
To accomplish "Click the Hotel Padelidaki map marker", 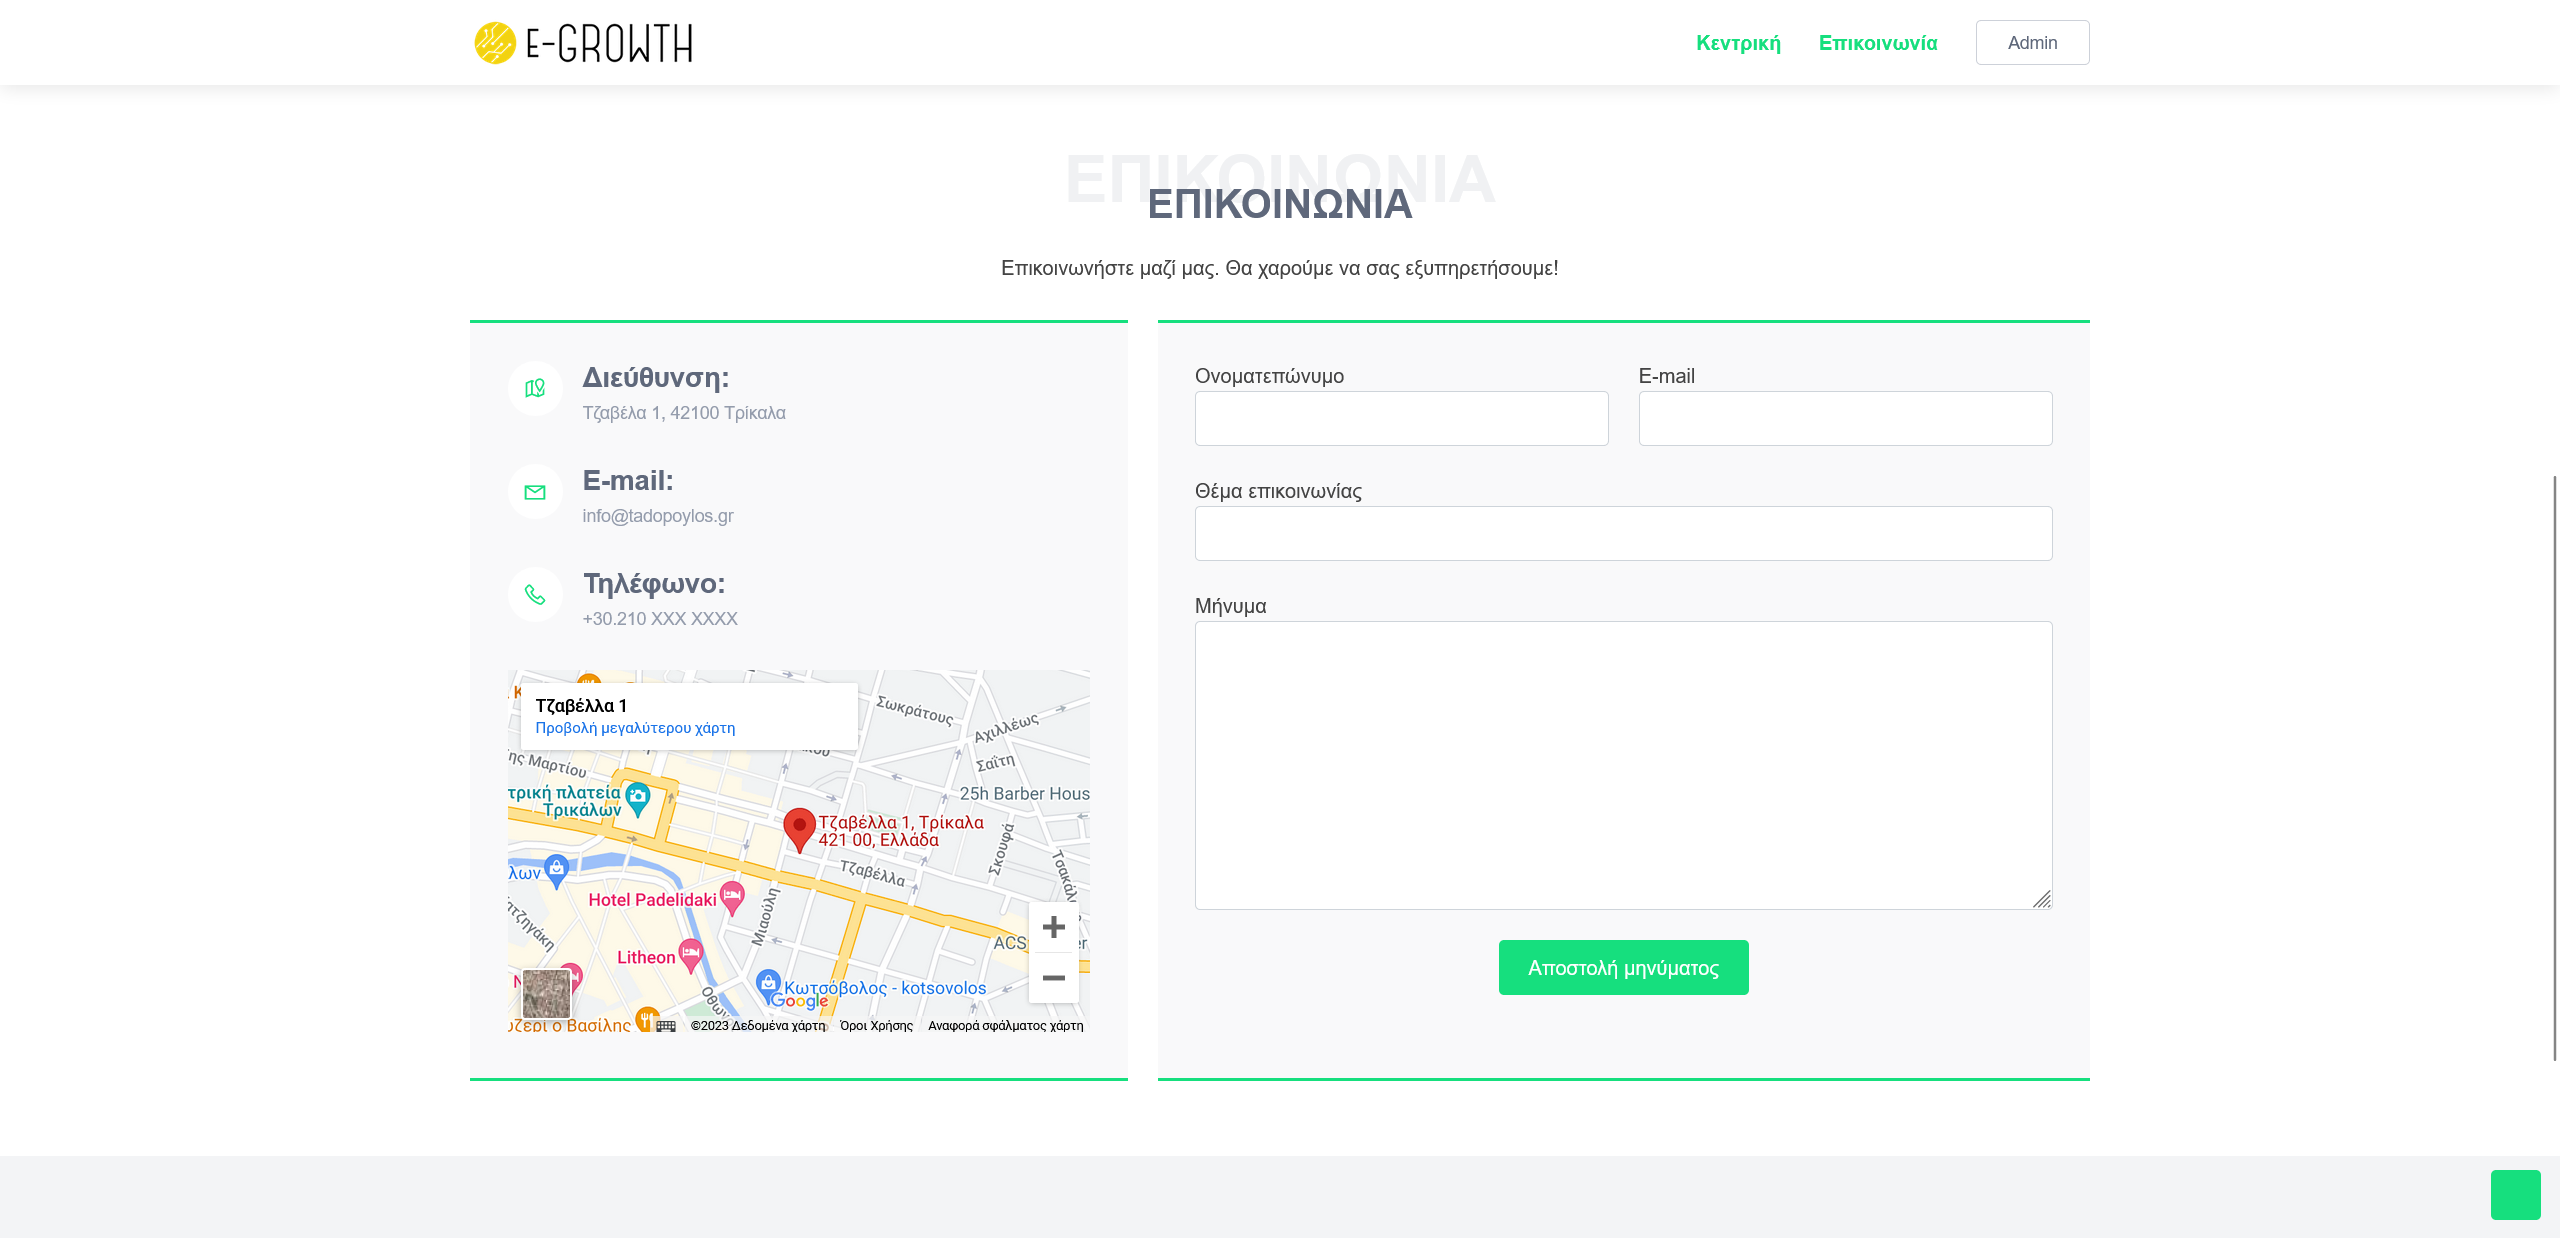I will (x=732, y=896).
